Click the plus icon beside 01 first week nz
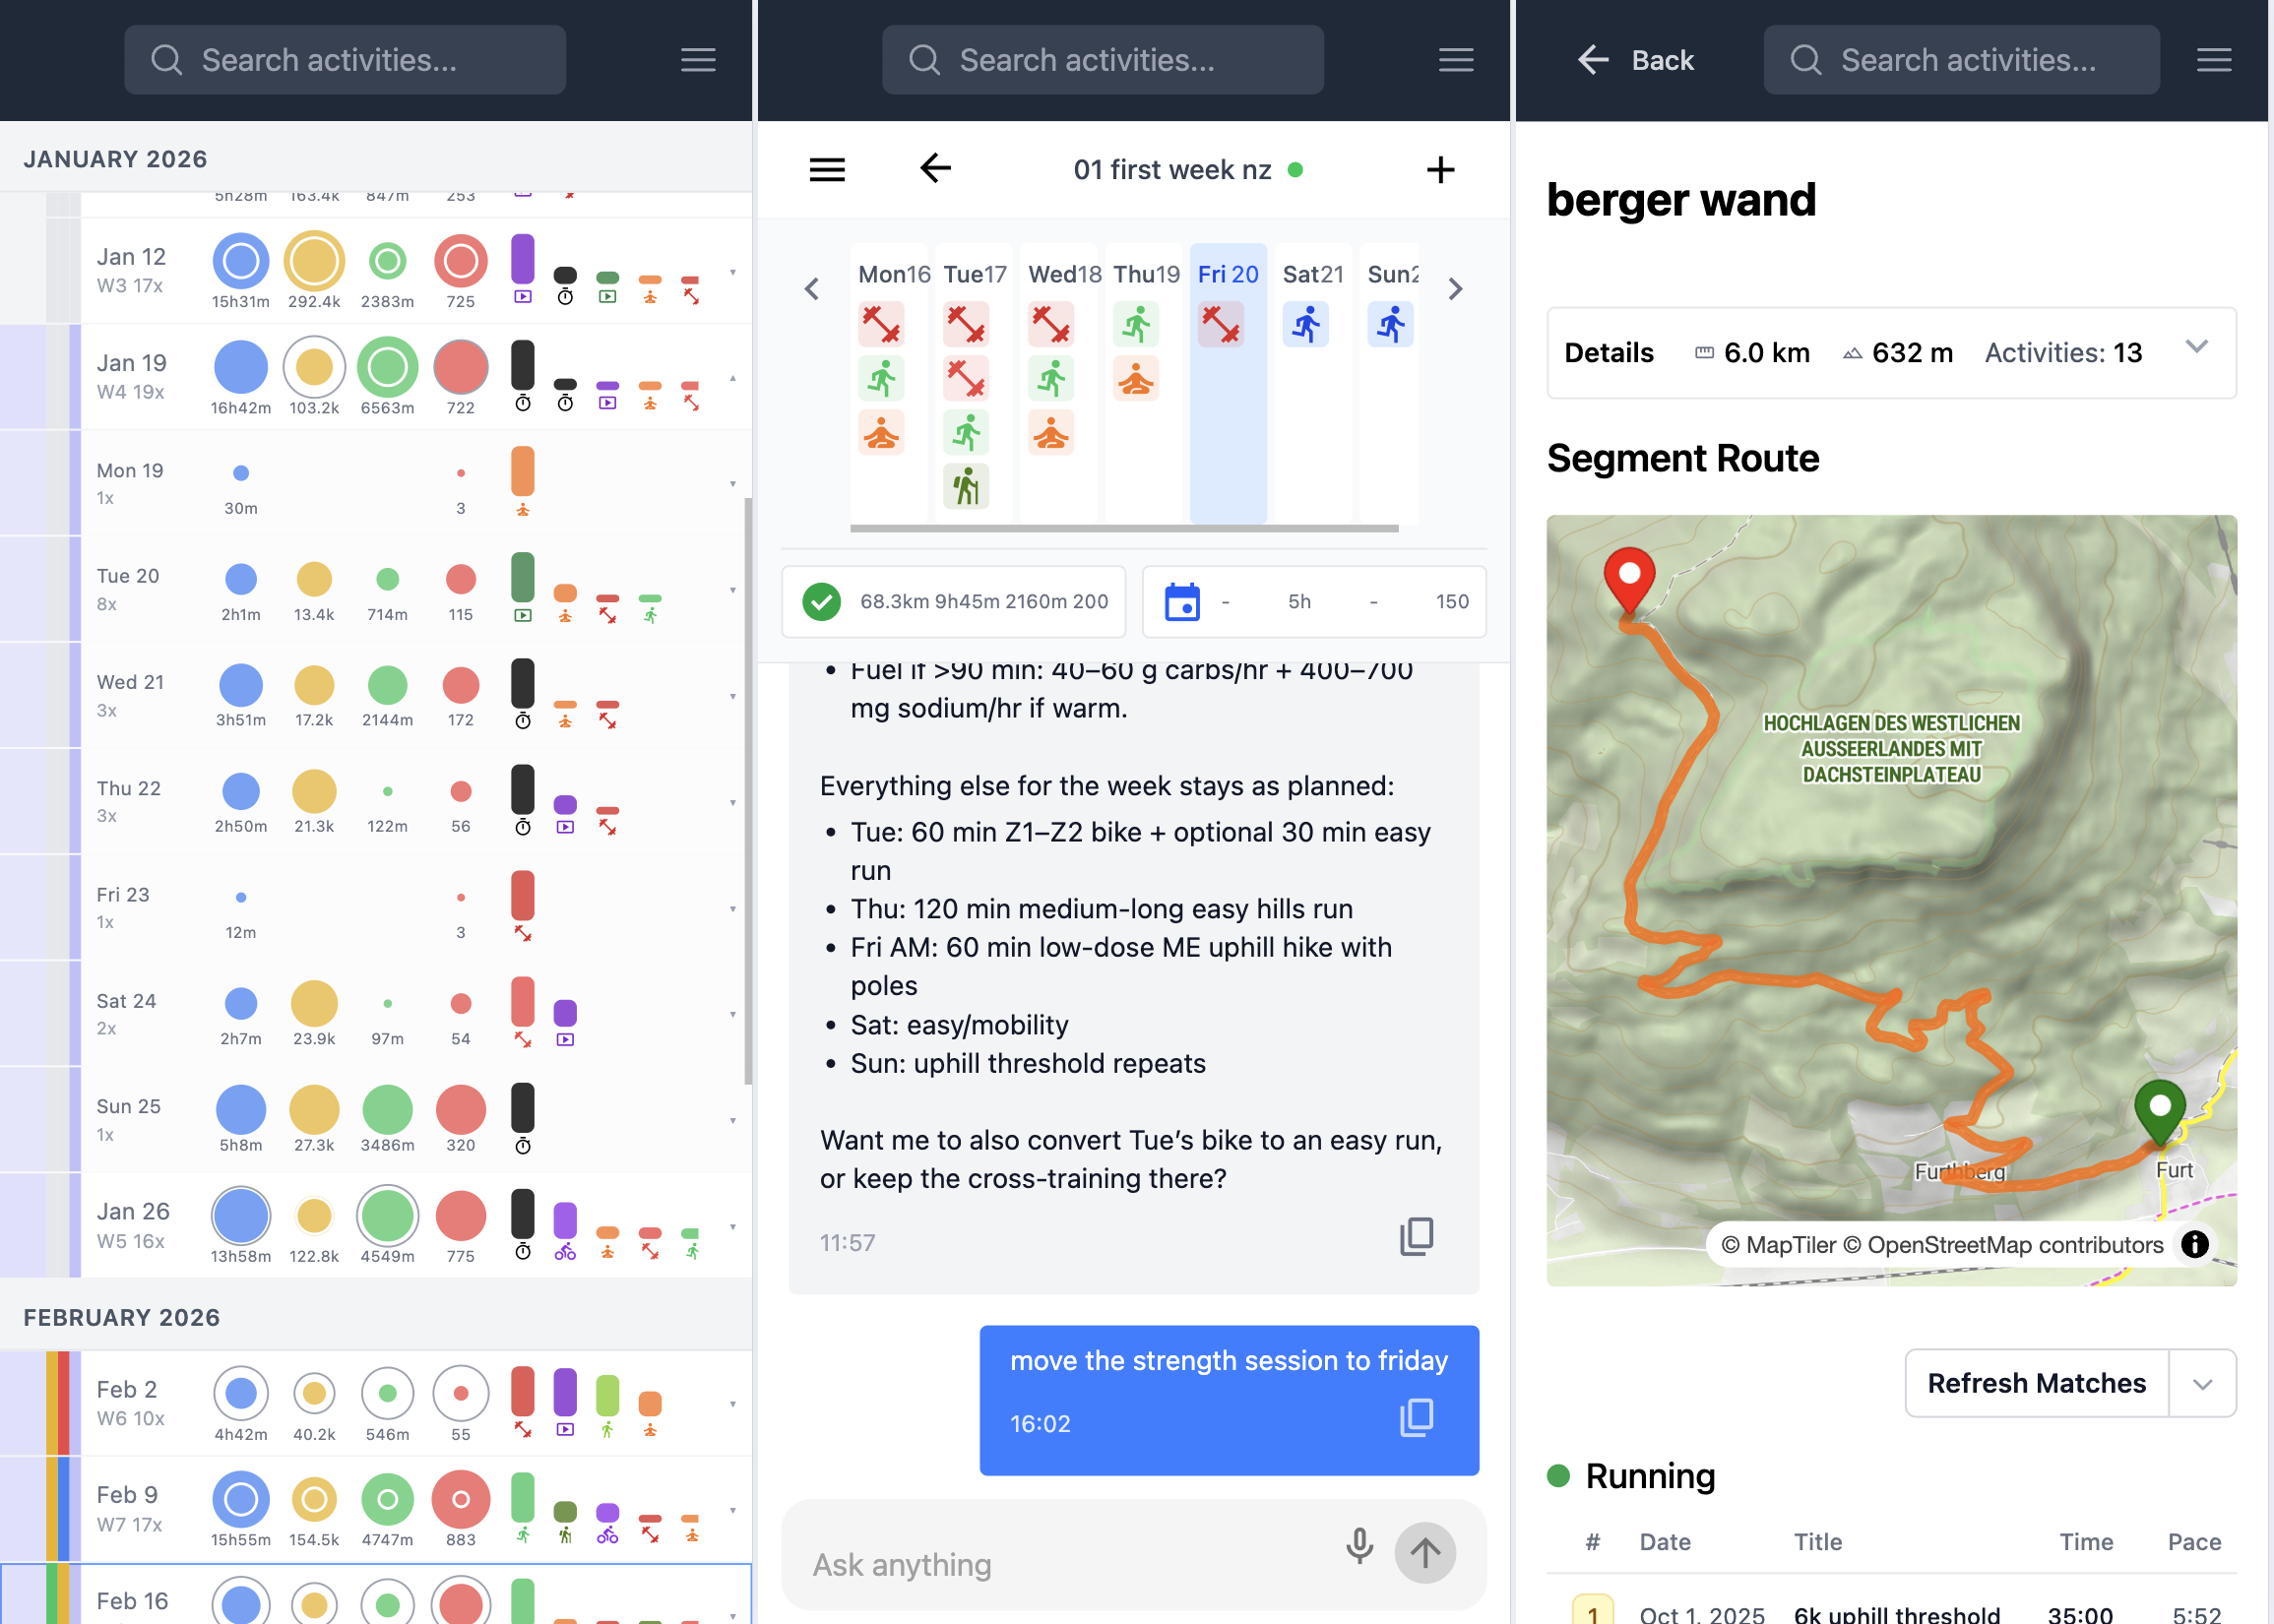Viewport: 2274px width, 1624px height. [1440, 170]
